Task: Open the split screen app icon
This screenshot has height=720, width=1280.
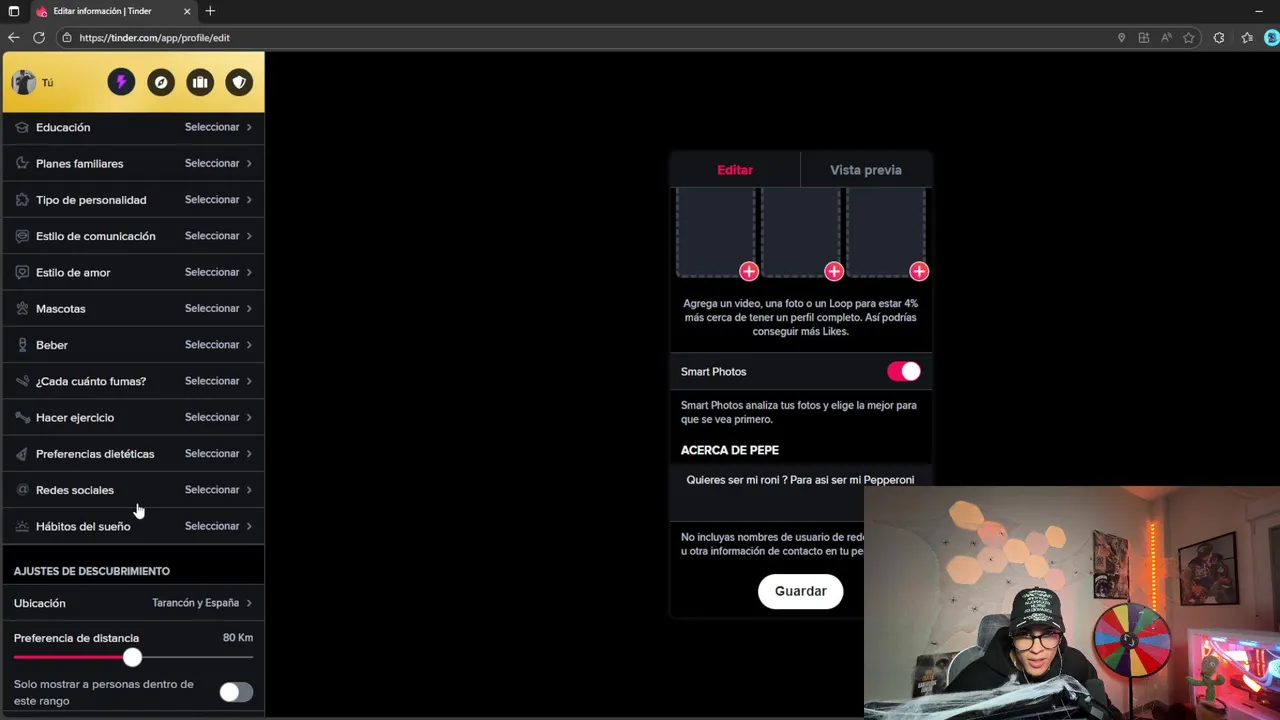Action: click(1144, 38)
